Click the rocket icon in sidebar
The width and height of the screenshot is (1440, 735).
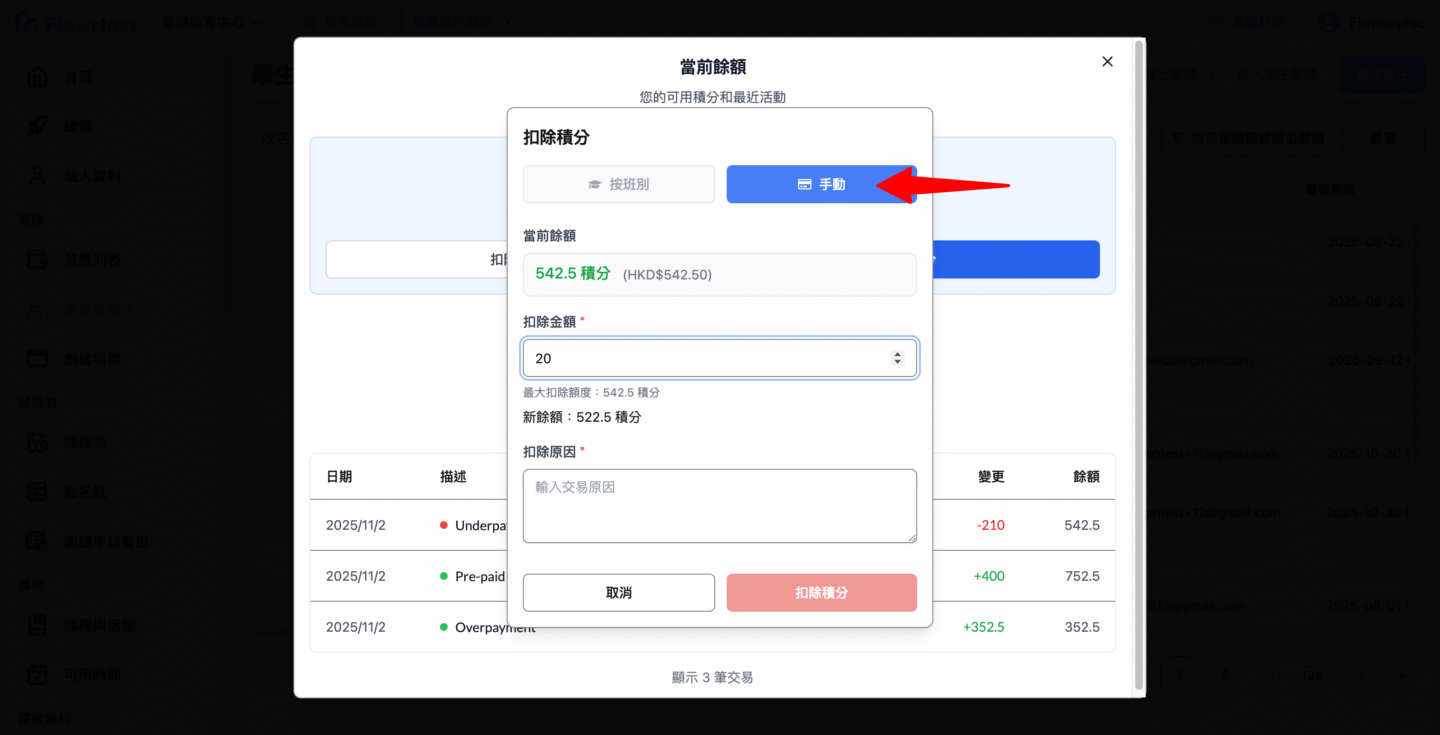(x=37, y=126)
